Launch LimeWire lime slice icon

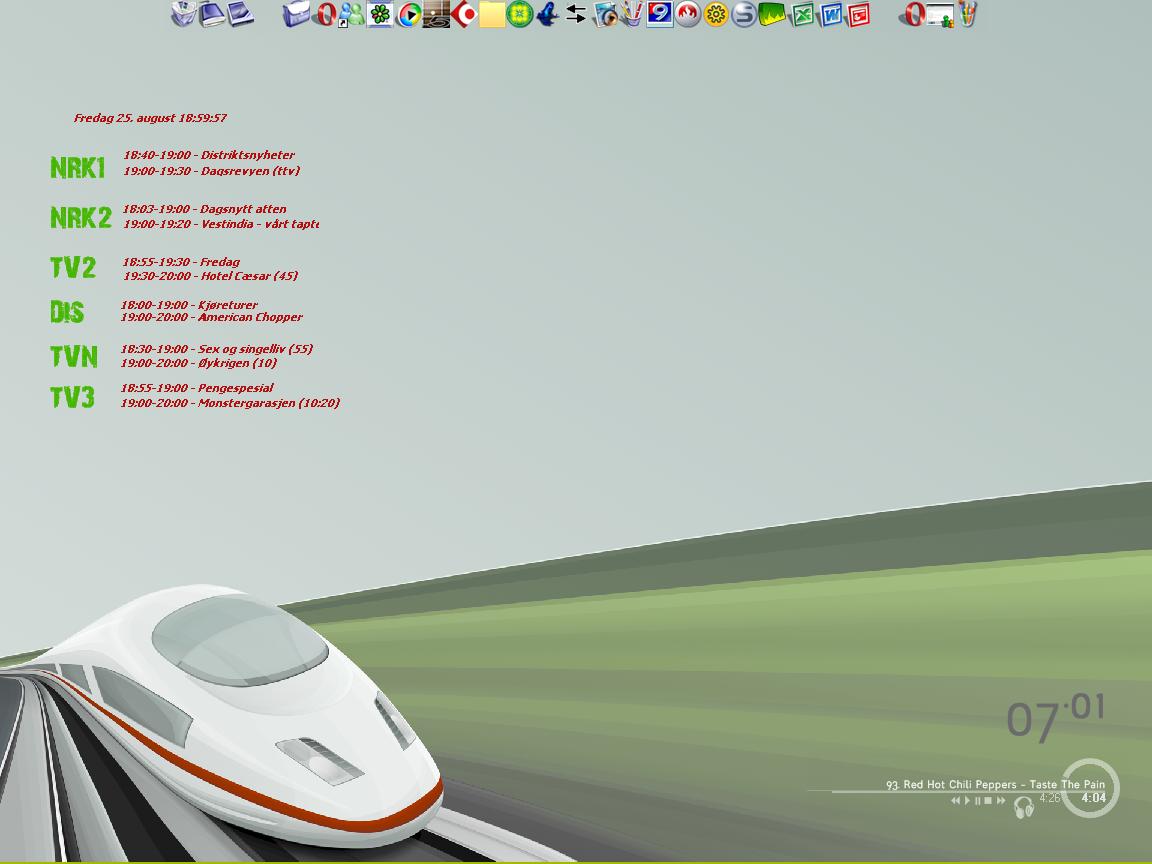coord(519,14)
